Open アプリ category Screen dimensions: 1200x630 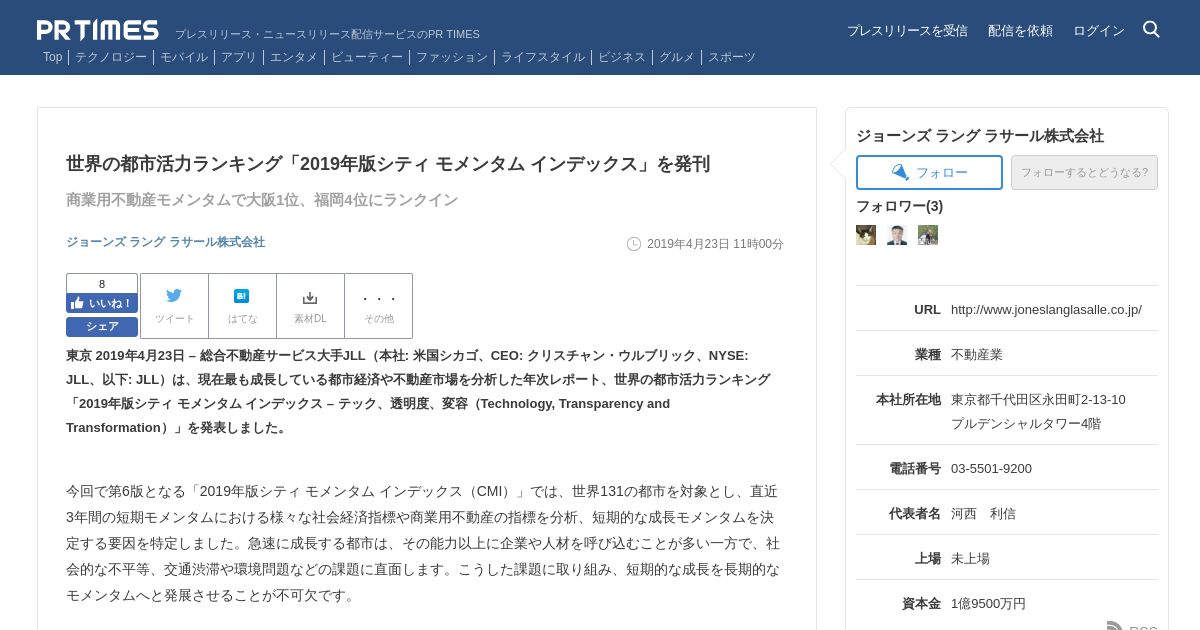coord(239,57)
